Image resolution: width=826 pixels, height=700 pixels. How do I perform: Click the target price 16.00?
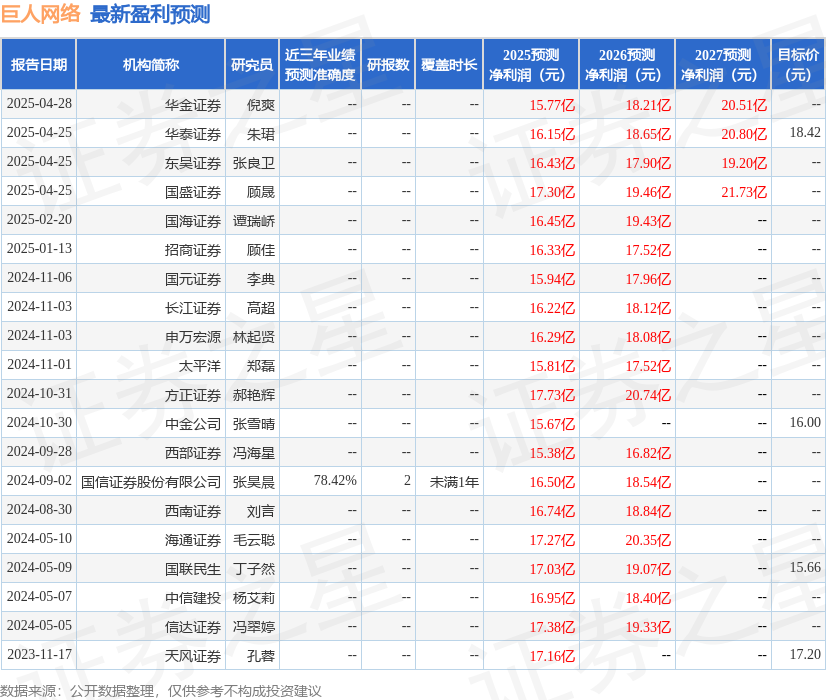click(805, 422)
